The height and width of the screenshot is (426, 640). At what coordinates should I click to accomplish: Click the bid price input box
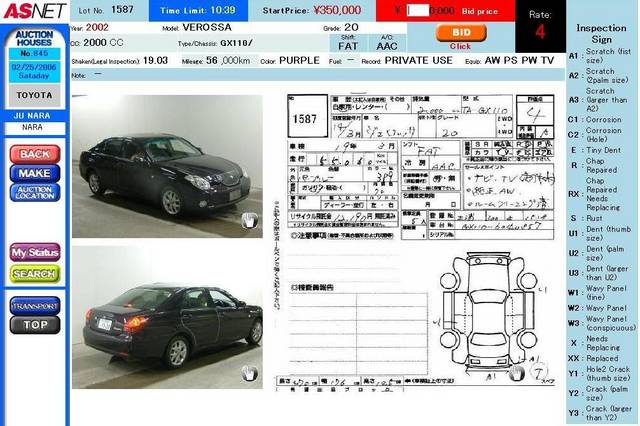418,11
